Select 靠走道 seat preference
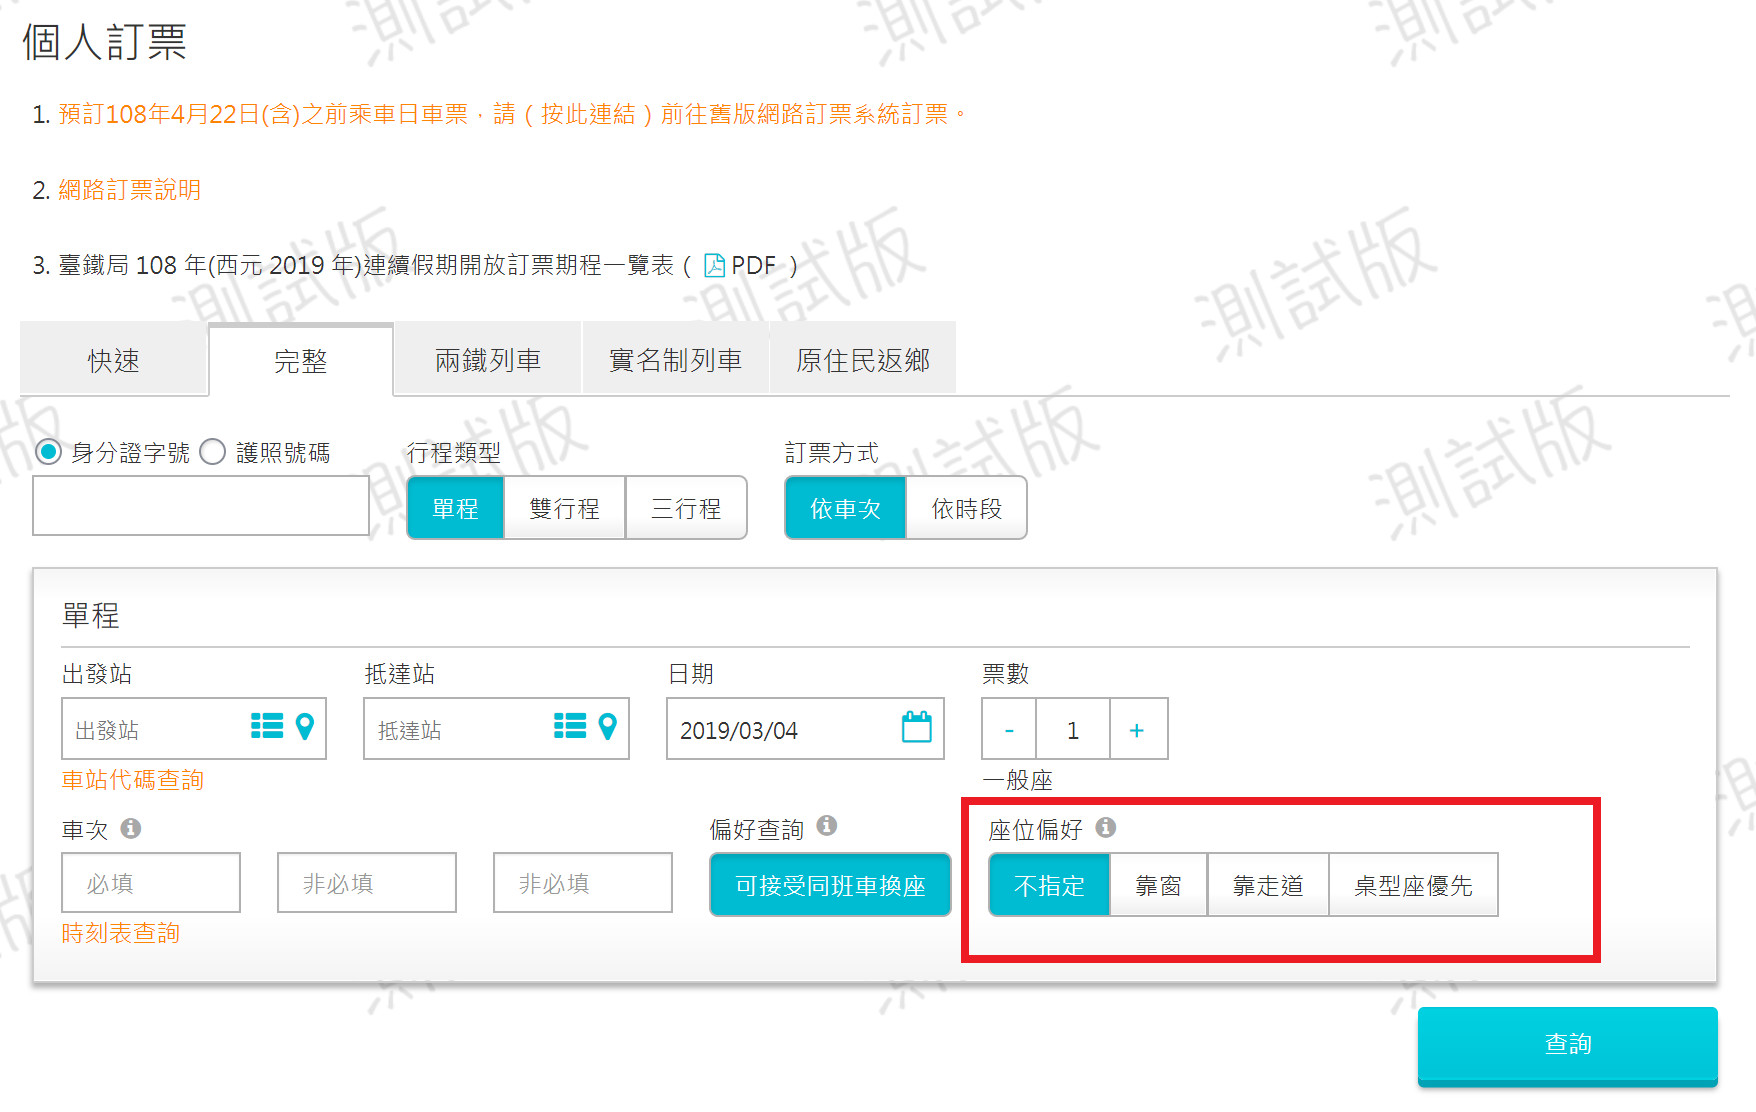 point(1268,885)
